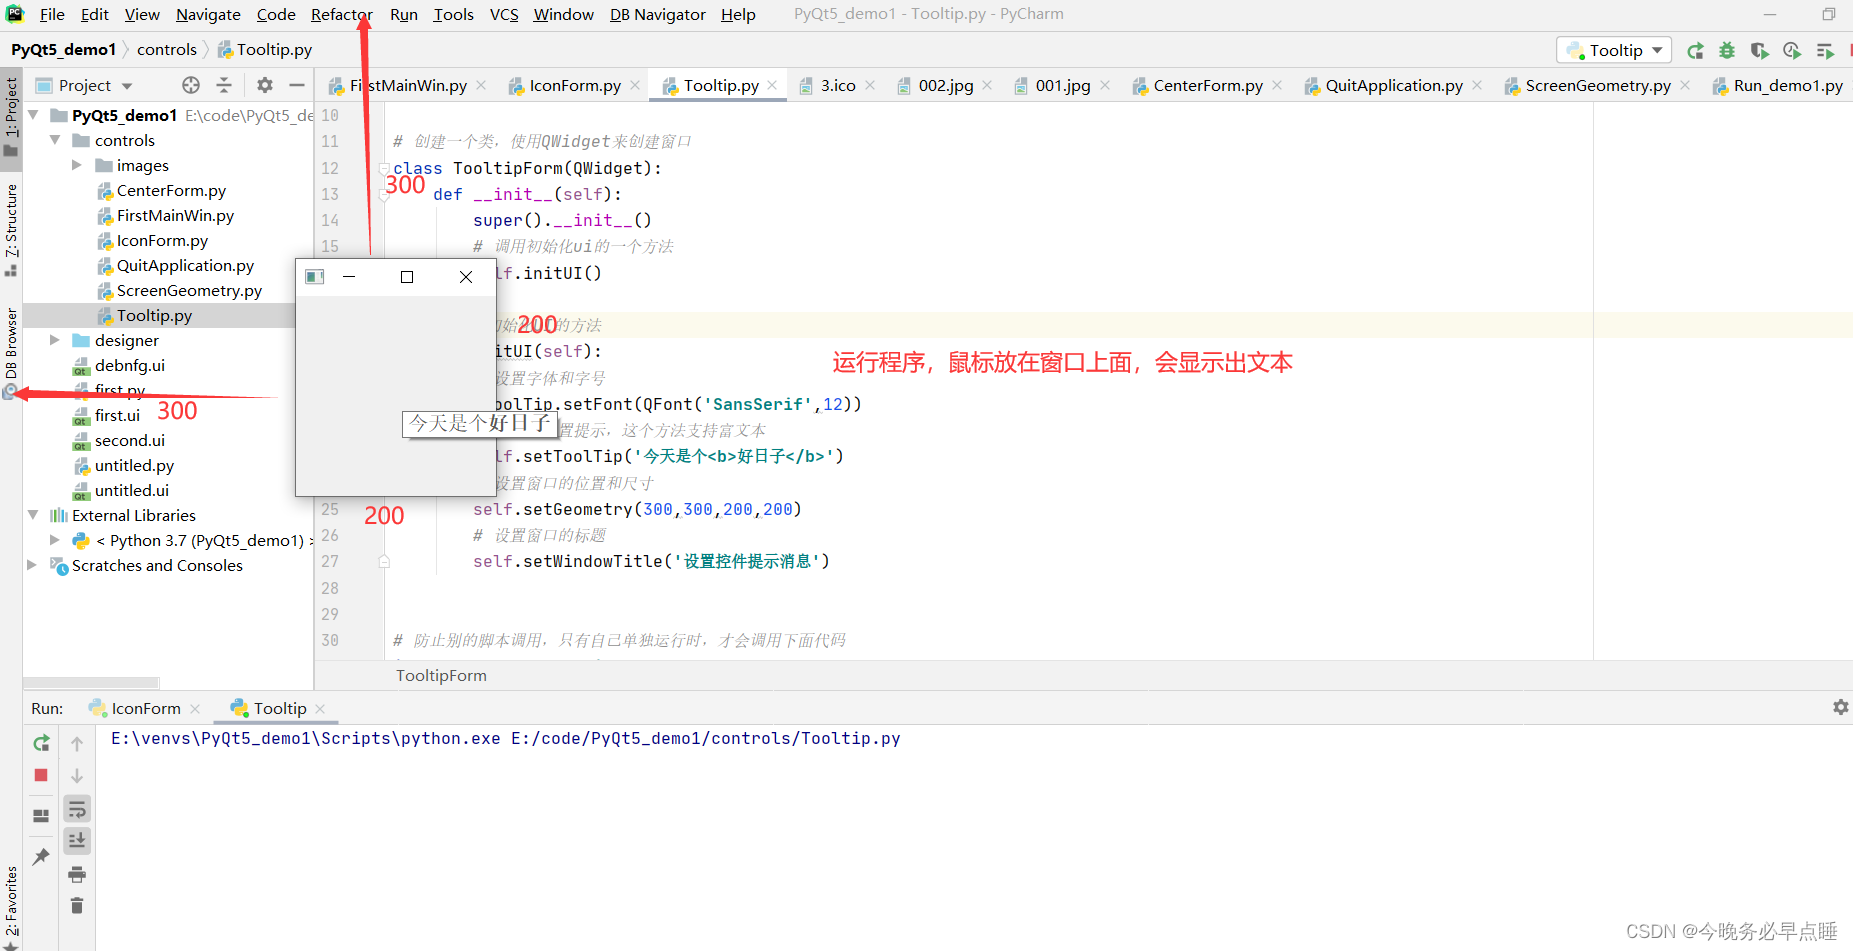The image size is (1853, 951).
Task: Open the Structure side tool tab
Action: (x=11, y=229)
